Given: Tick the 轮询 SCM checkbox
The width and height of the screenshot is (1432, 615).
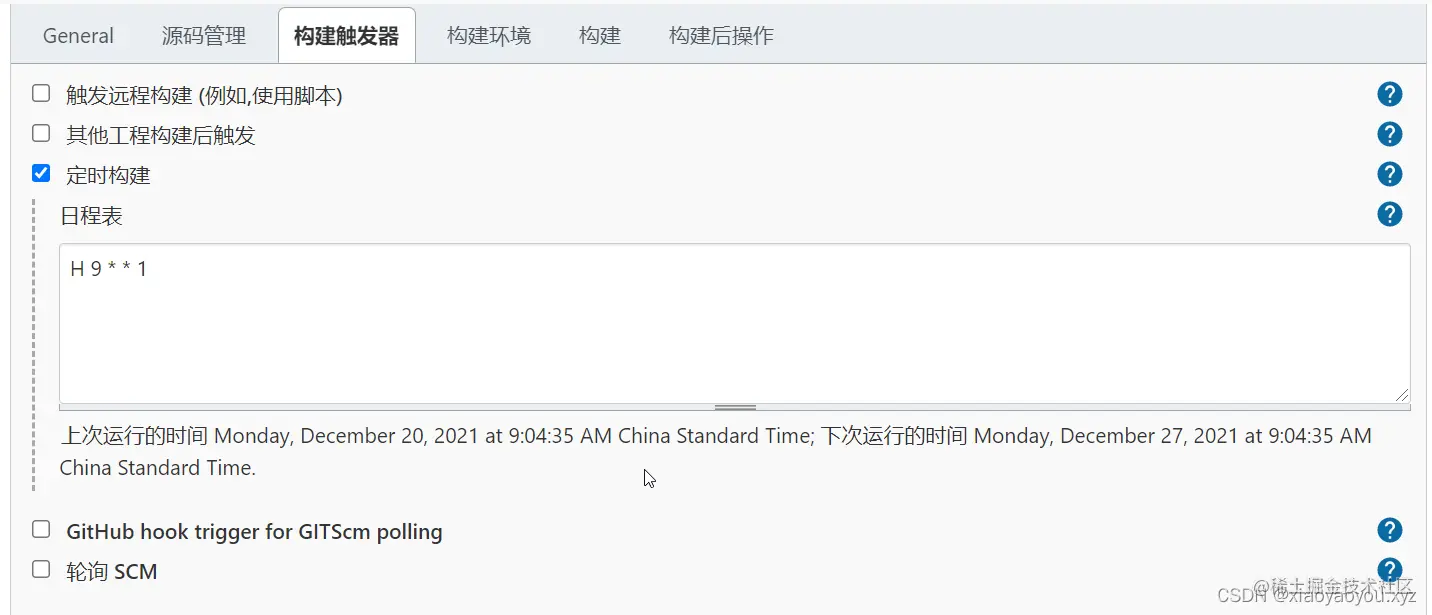Looking at the screenshot, I should (41, 569).
